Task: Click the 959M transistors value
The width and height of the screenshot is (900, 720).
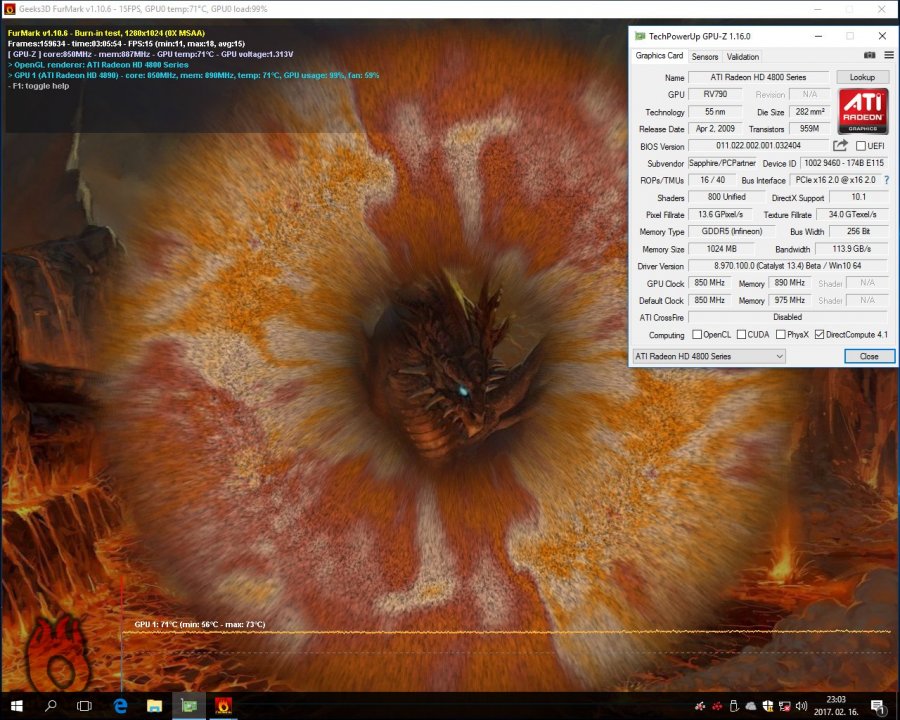Action: (x=809, y=129)
